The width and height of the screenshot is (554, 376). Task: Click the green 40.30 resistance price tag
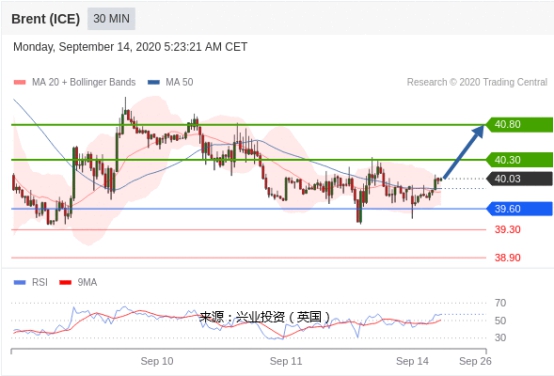click(519, 160)
